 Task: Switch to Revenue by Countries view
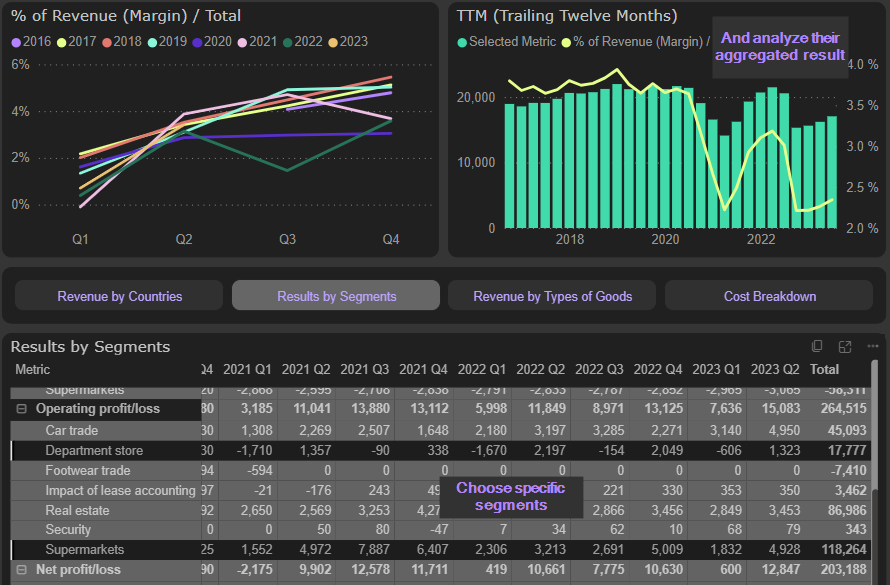(x=119, y=296)
